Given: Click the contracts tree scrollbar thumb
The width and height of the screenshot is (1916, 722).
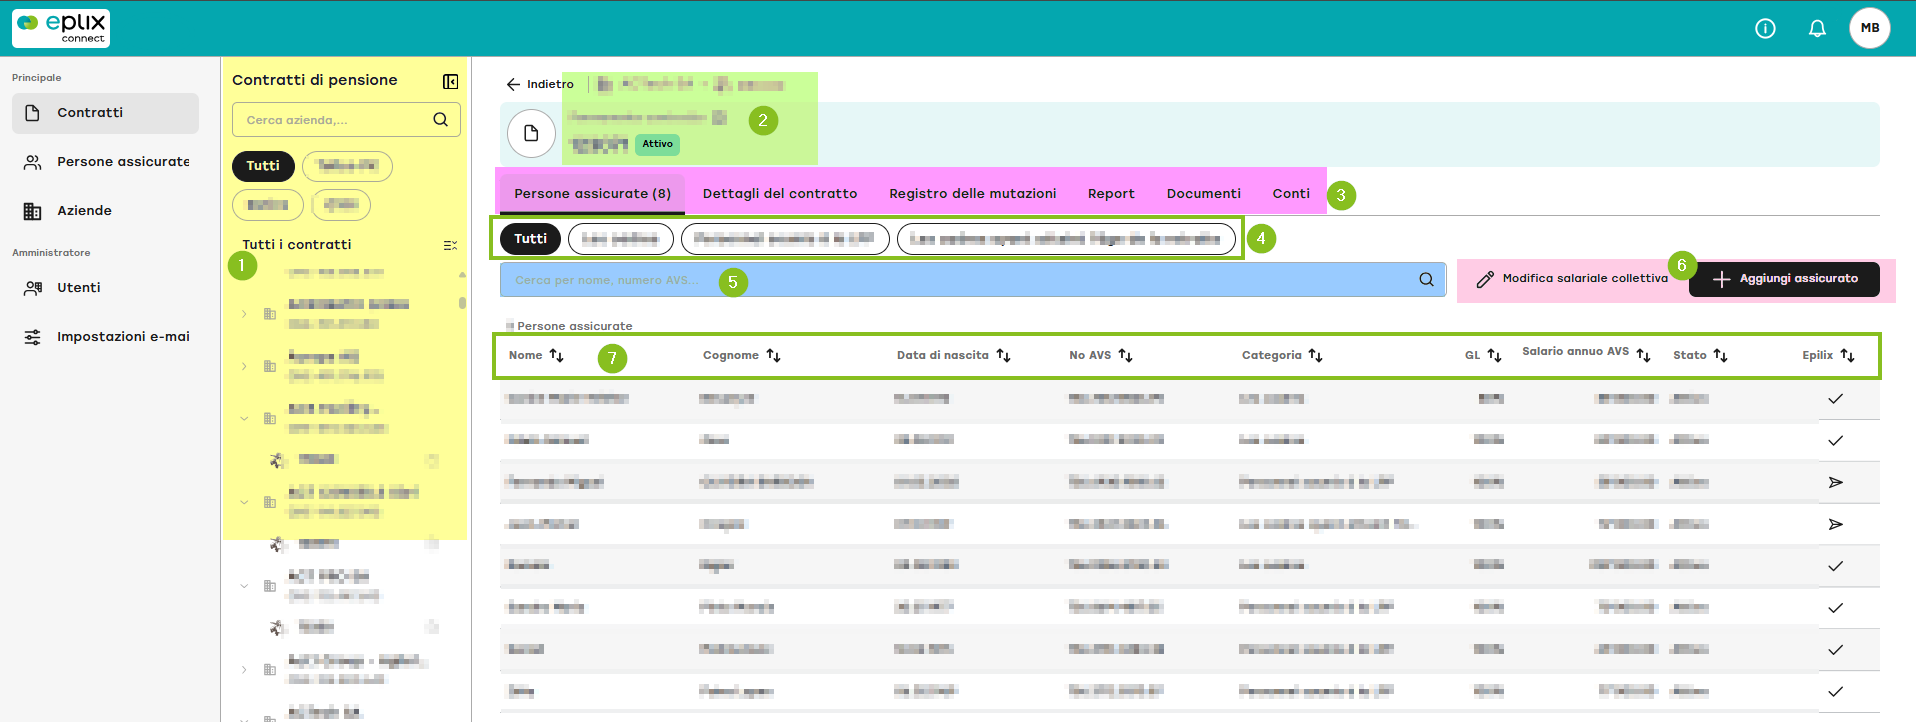Looking at the screenshot, I should pyautogui.click(x=462, y=302).
